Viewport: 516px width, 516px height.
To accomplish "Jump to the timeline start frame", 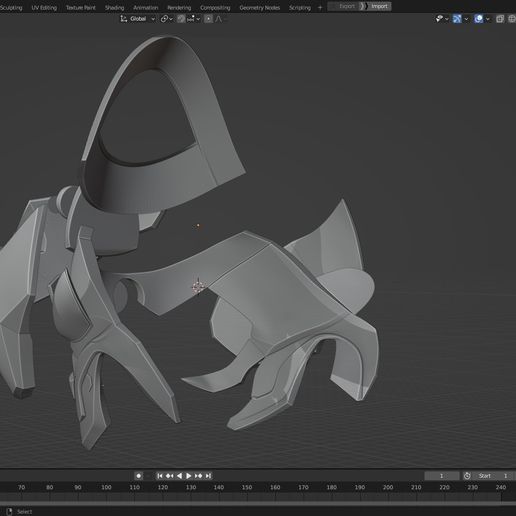I will coord(160,476).
